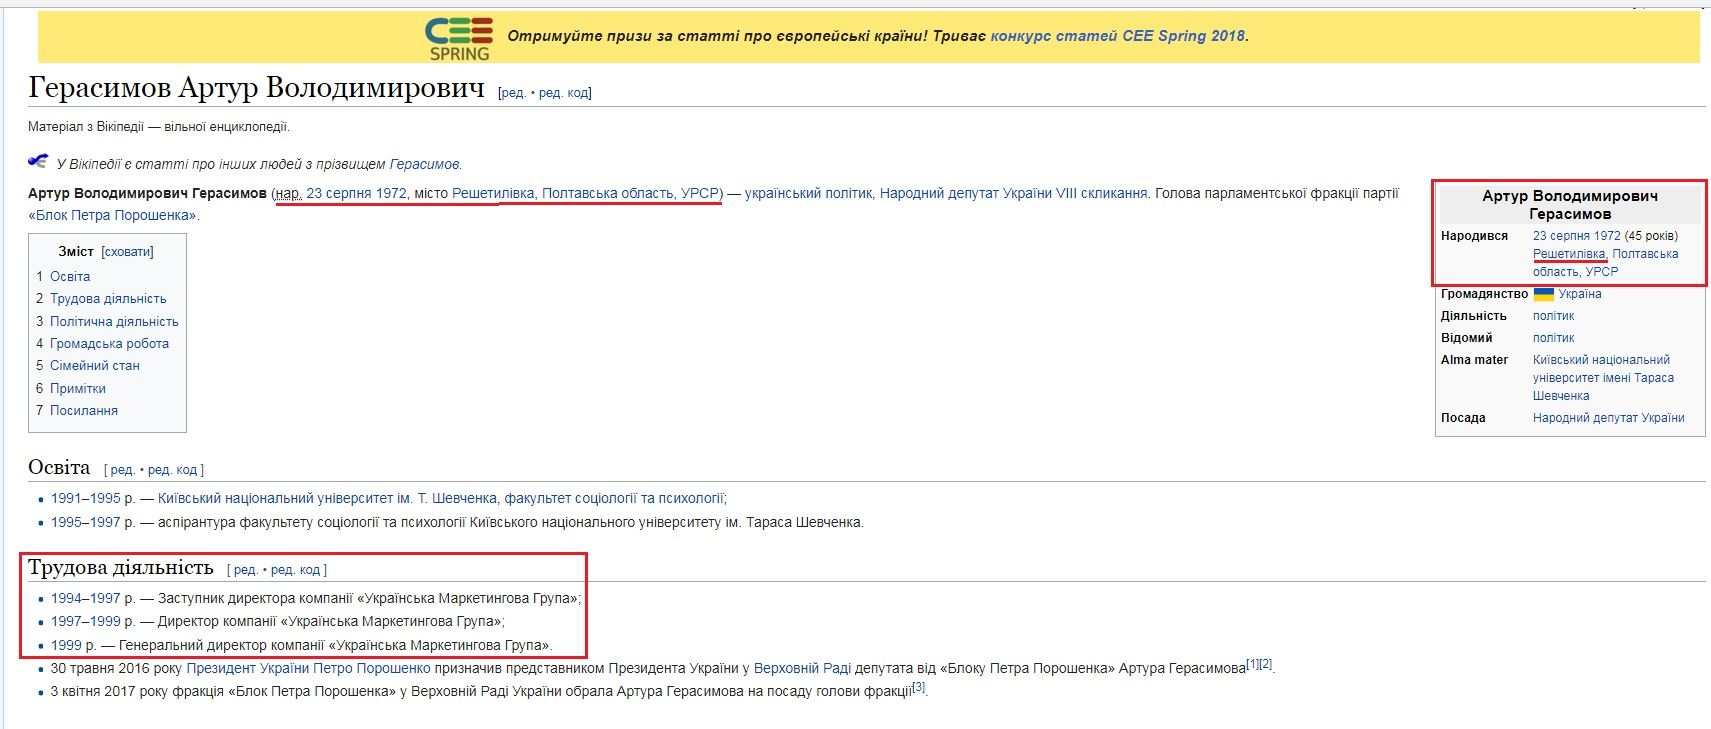Go to «Трудова діяльність» contents entry
The height and width of the screenshot is (729, 1711).
[x=108, y=298]
